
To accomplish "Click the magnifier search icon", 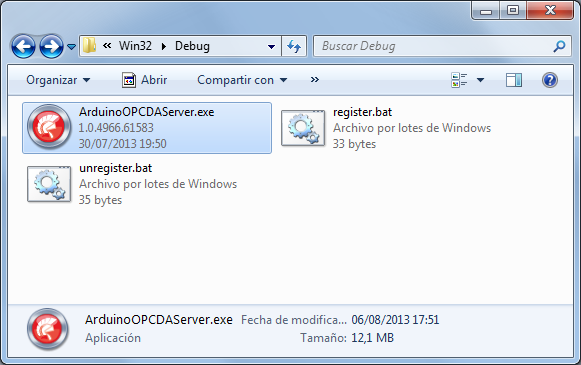I will click(x=560, y=46).
